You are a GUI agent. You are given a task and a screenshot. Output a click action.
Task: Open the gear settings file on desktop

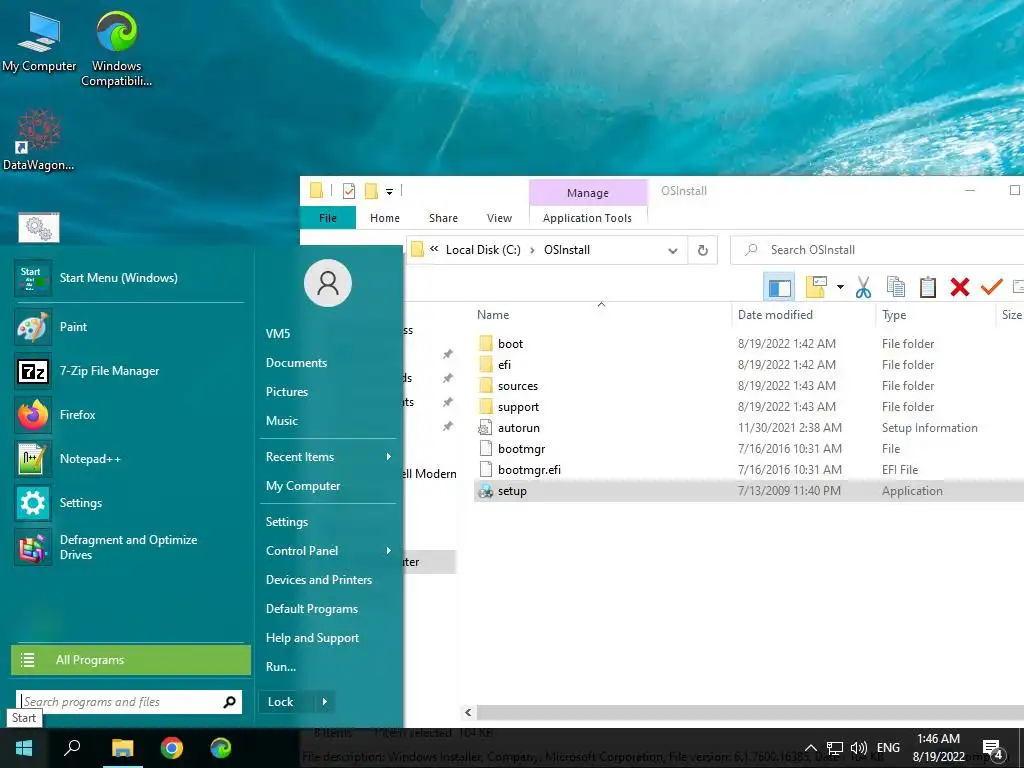(x=39, y=227)
